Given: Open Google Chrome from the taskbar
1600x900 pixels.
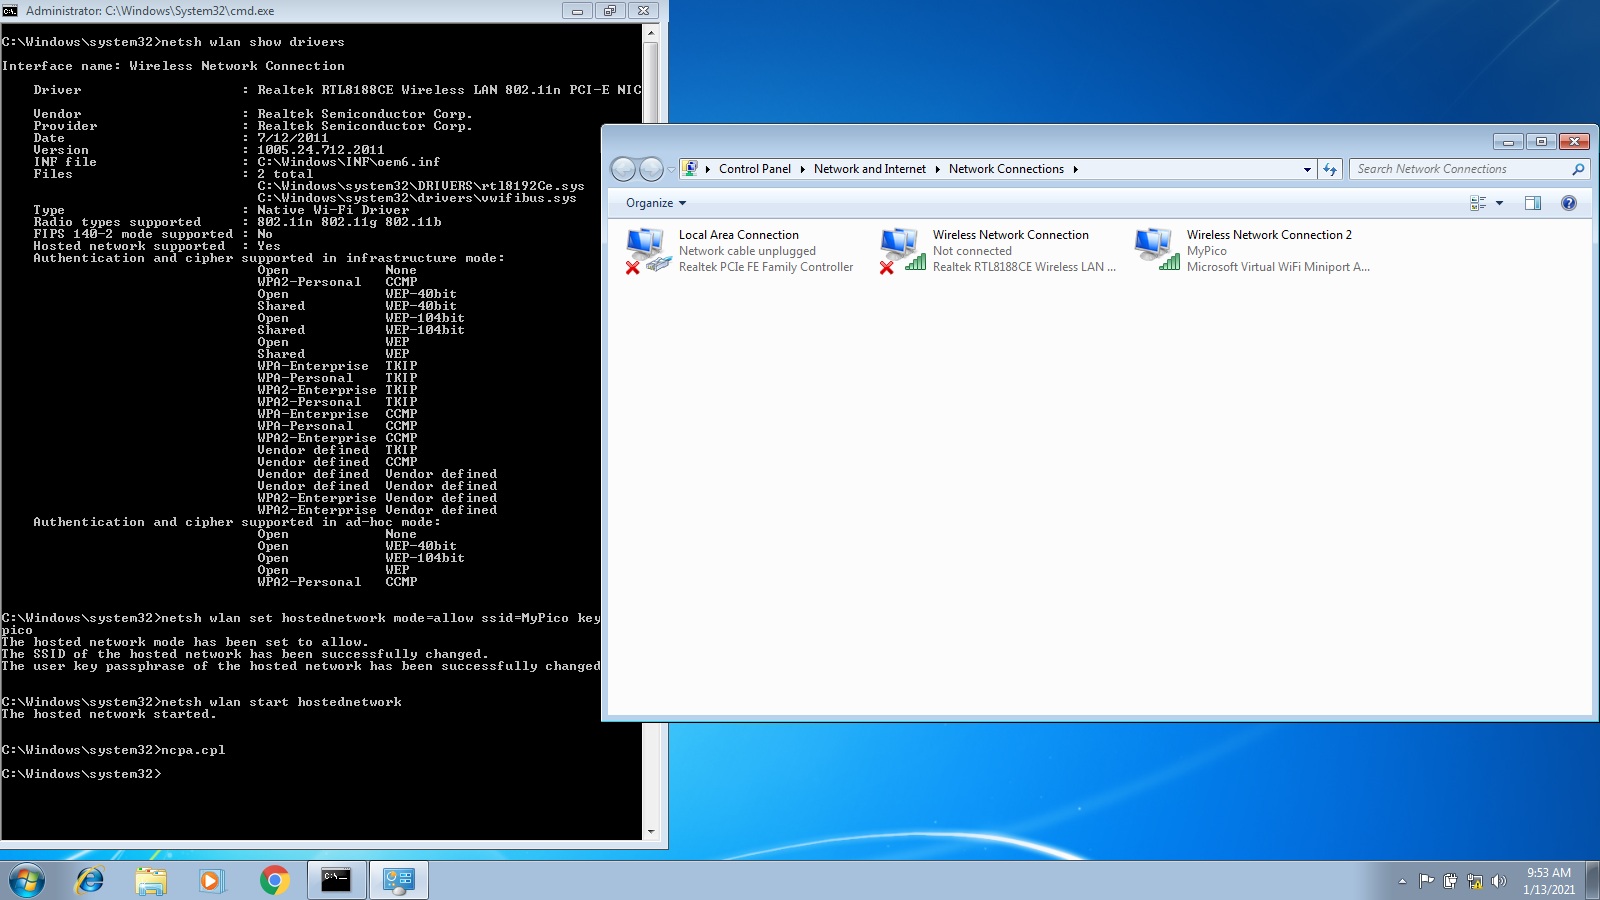Looking at the screenshot, I should (274, 881).
